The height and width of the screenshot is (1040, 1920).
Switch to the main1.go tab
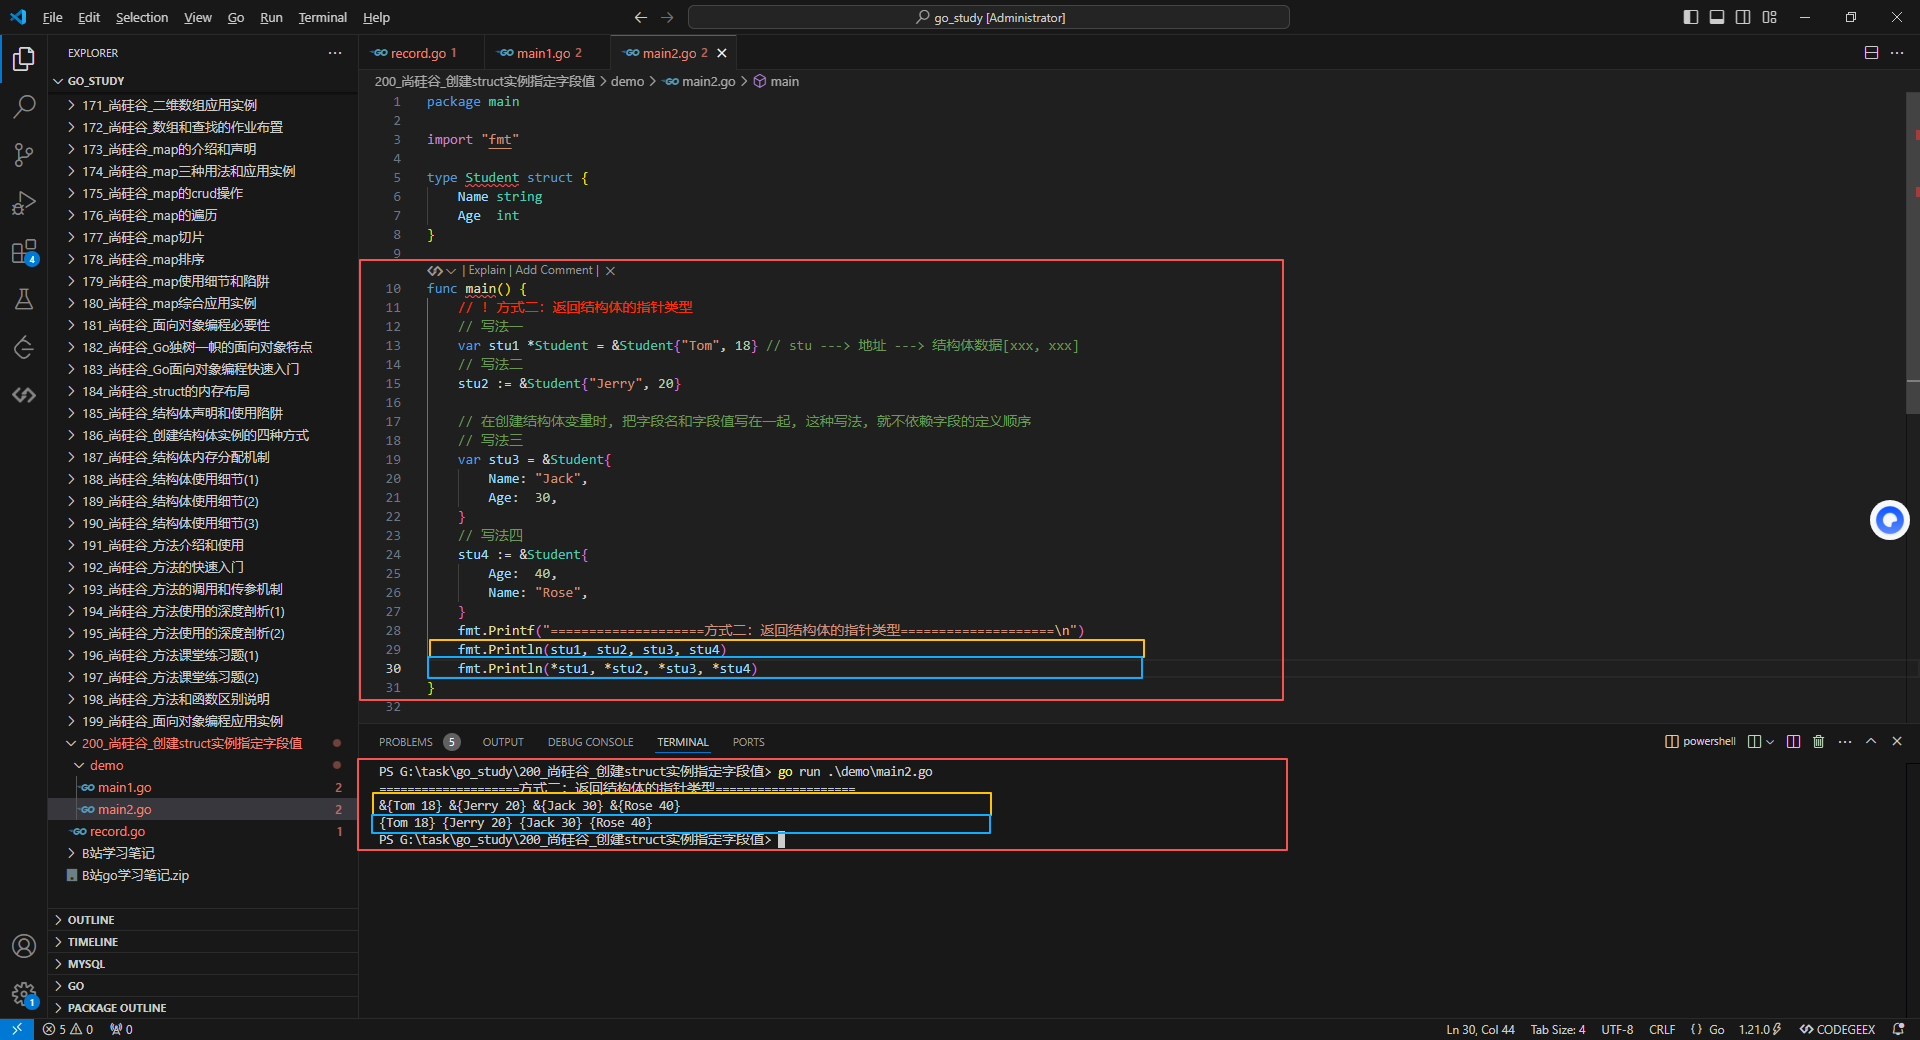547,53
